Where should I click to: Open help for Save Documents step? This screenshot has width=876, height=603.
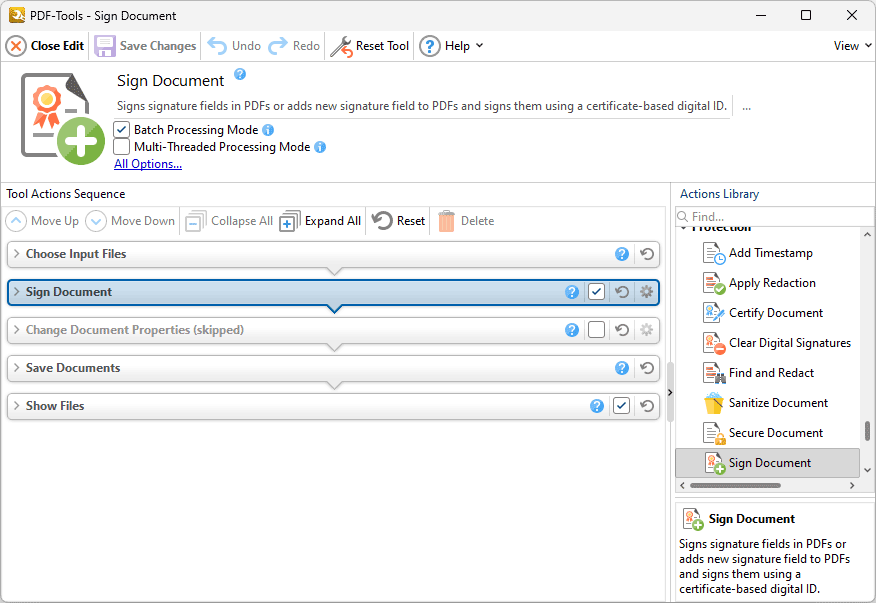coord(622,368)
